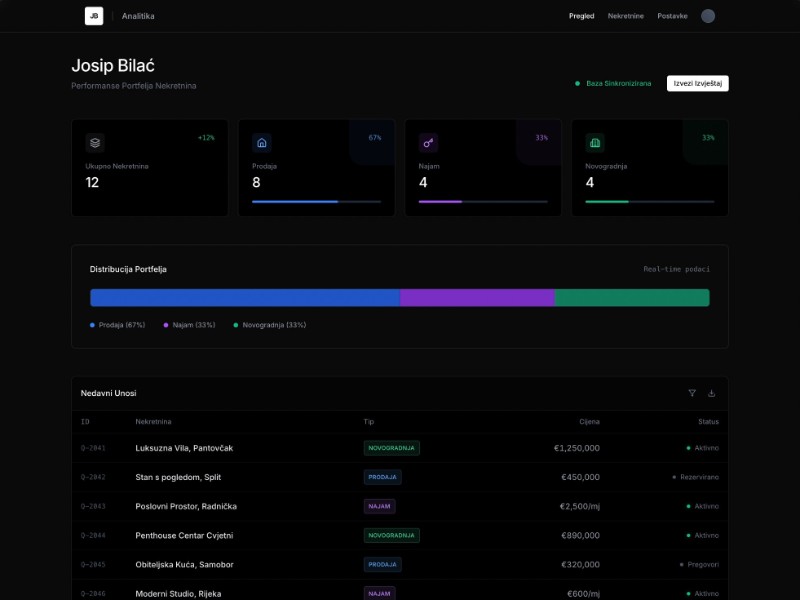This screenshot has height=600, width=800.
Task: Click the download icon in Nedavni Unosi
Action: (712, 393)
